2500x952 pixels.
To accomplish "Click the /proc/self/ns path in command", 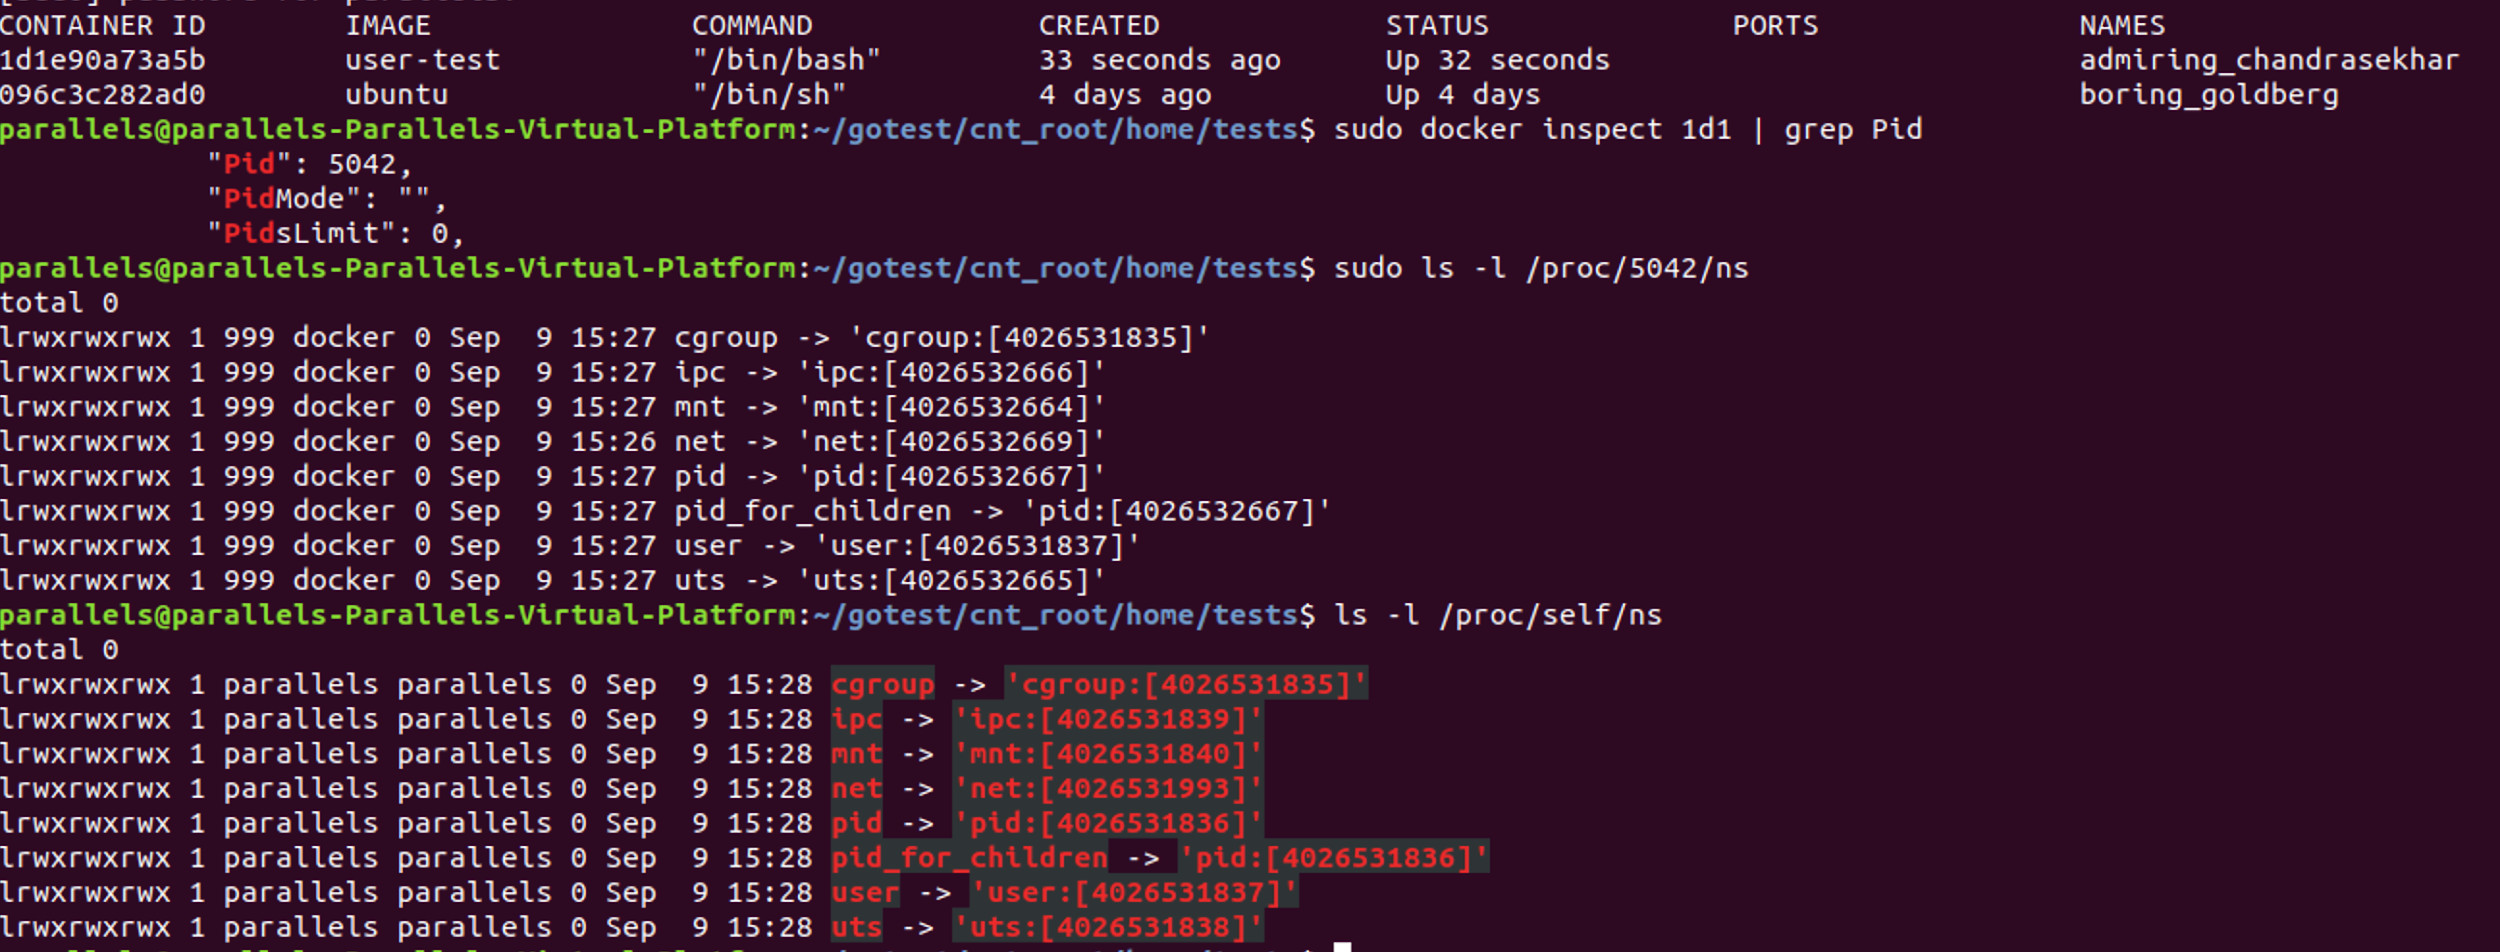I will click(1549, 616).
